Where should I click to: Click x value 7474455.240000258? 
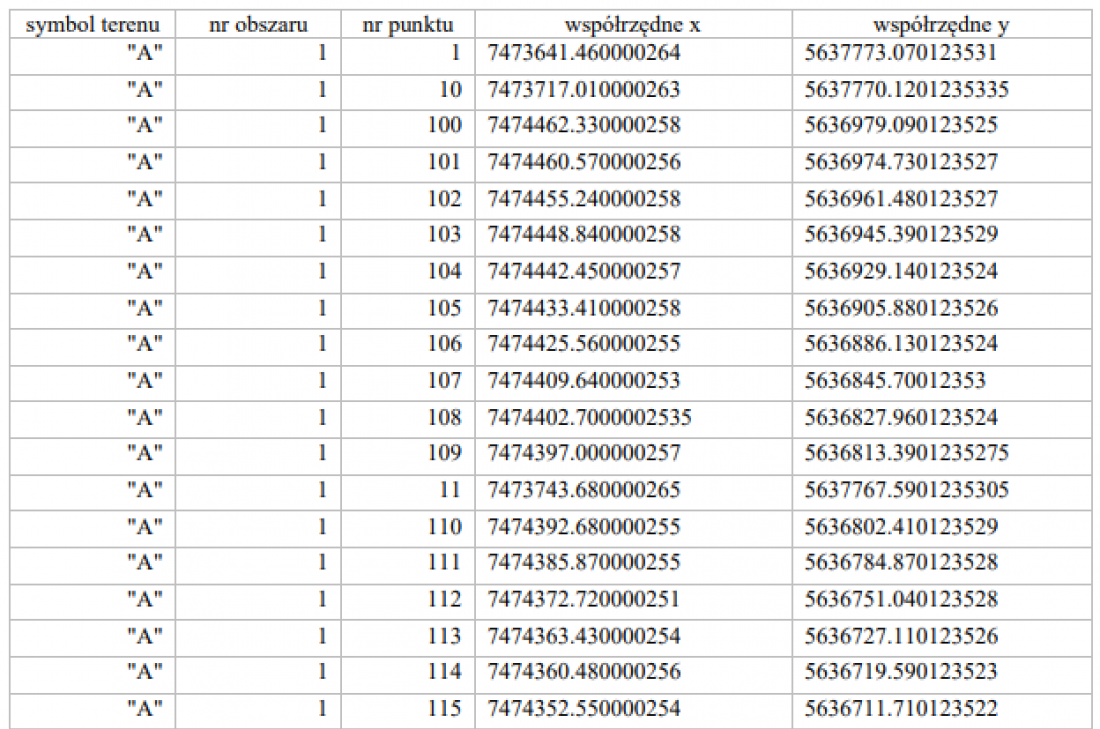(584, 199)
